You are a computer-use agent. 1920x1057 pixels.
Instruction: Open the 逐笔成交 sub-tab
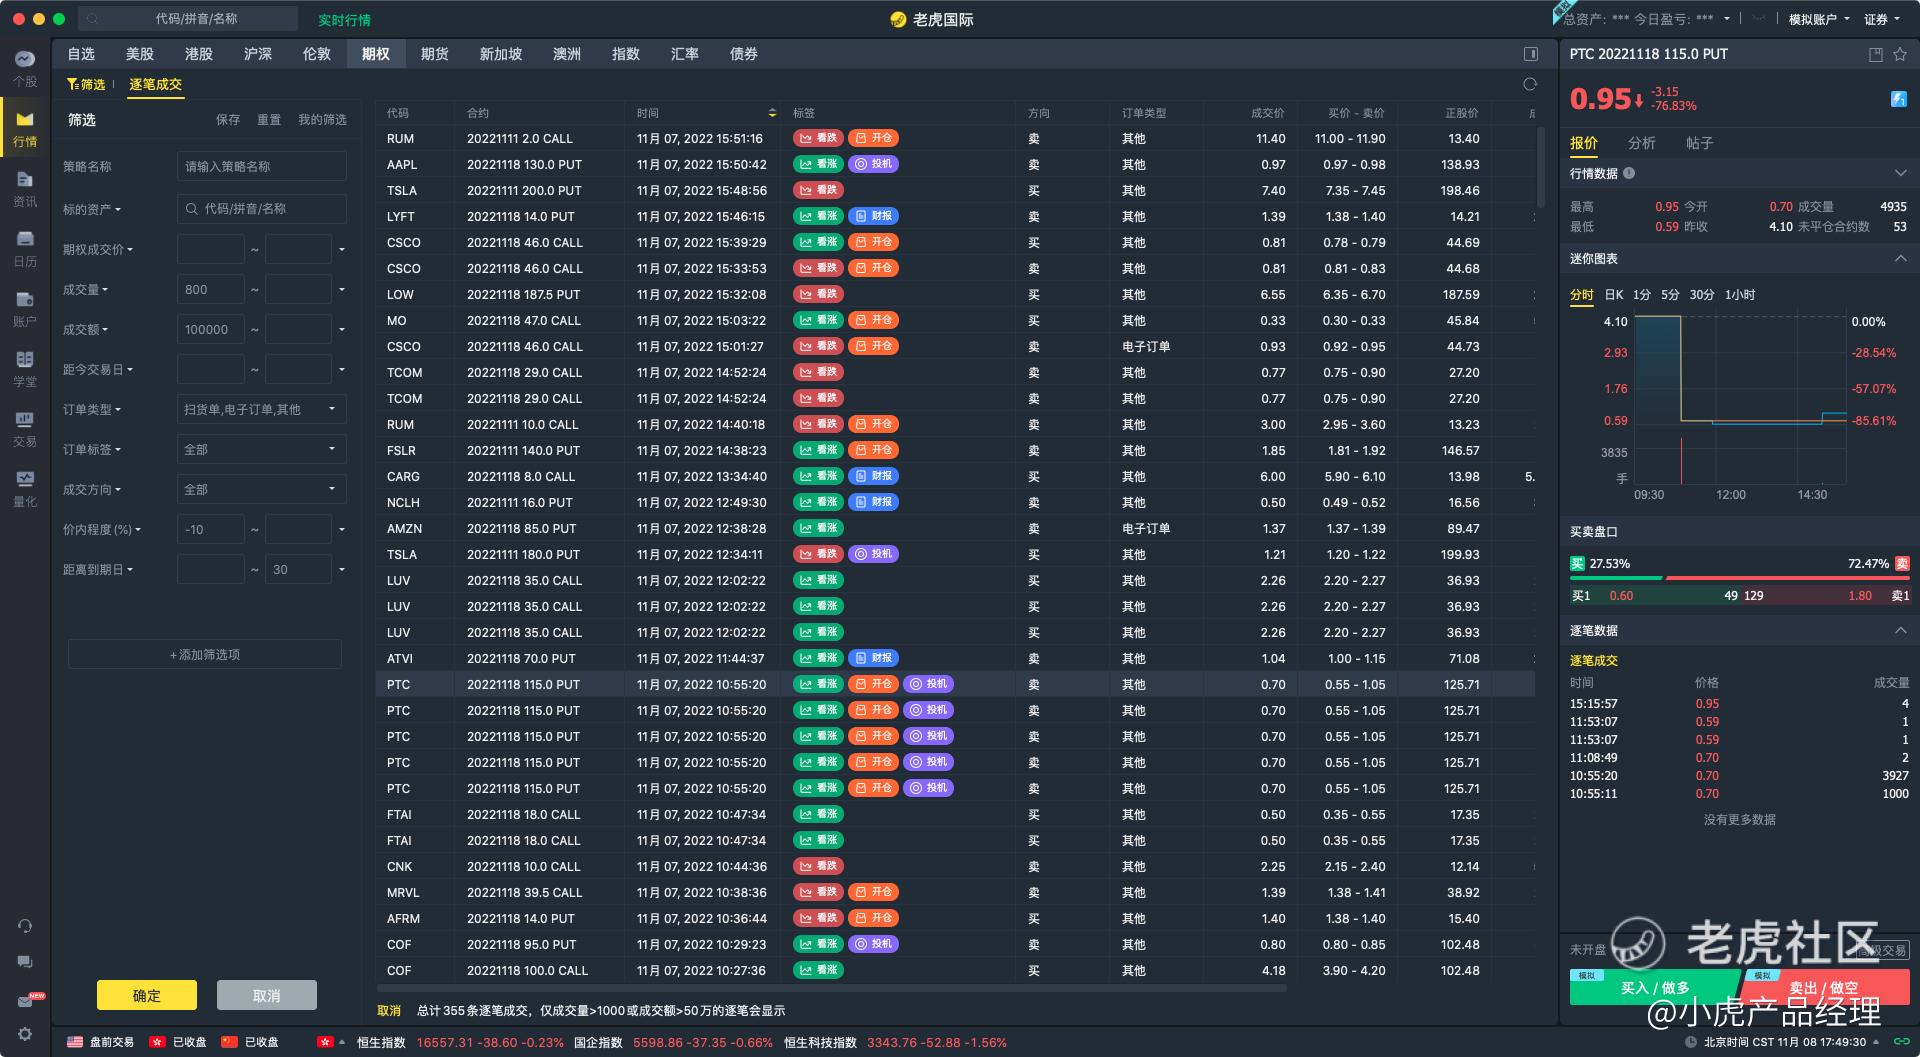[x=156, y=84]
